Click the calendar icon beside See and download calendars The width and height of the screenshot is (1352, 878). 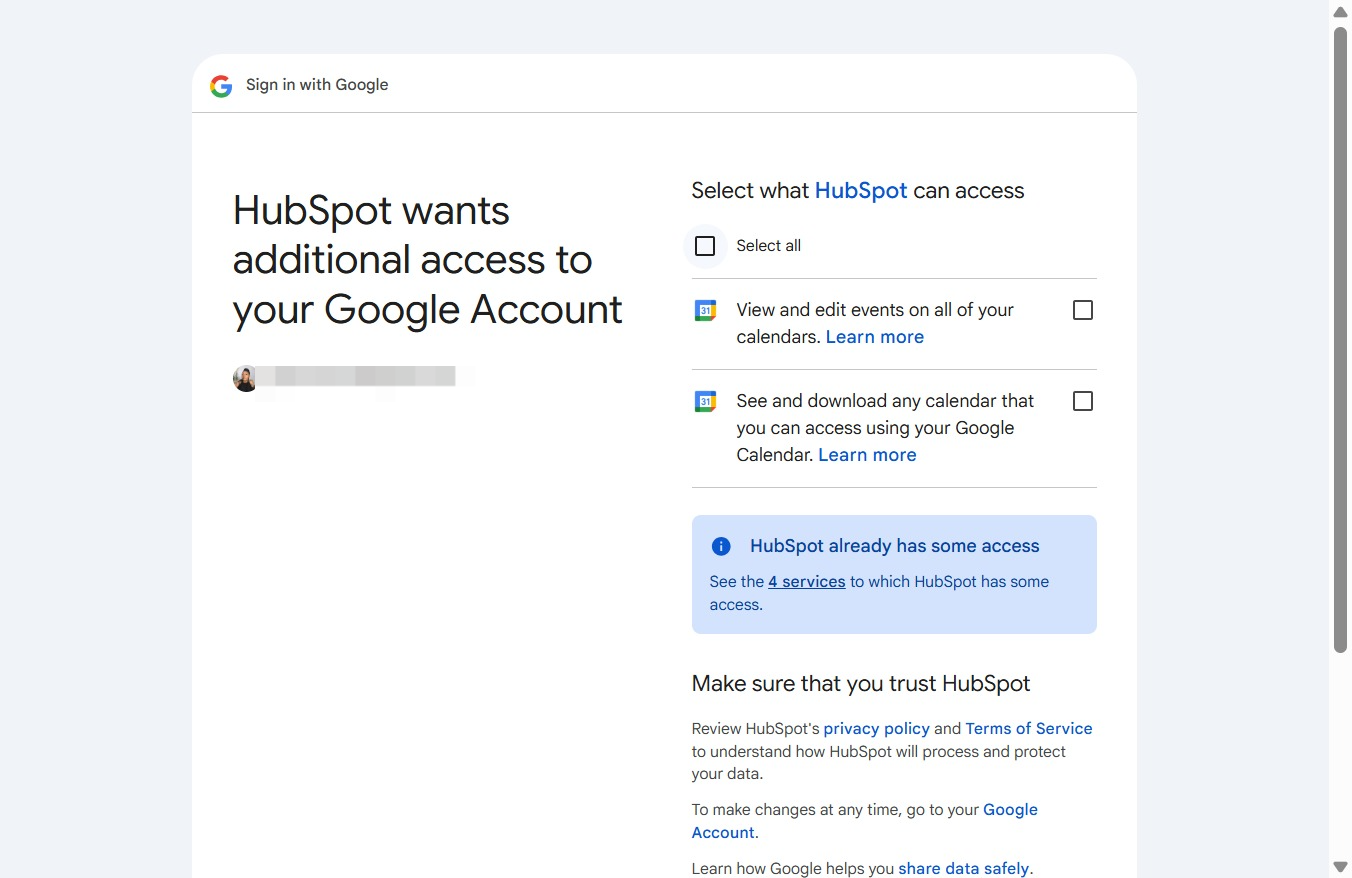[x=705, y=402]
